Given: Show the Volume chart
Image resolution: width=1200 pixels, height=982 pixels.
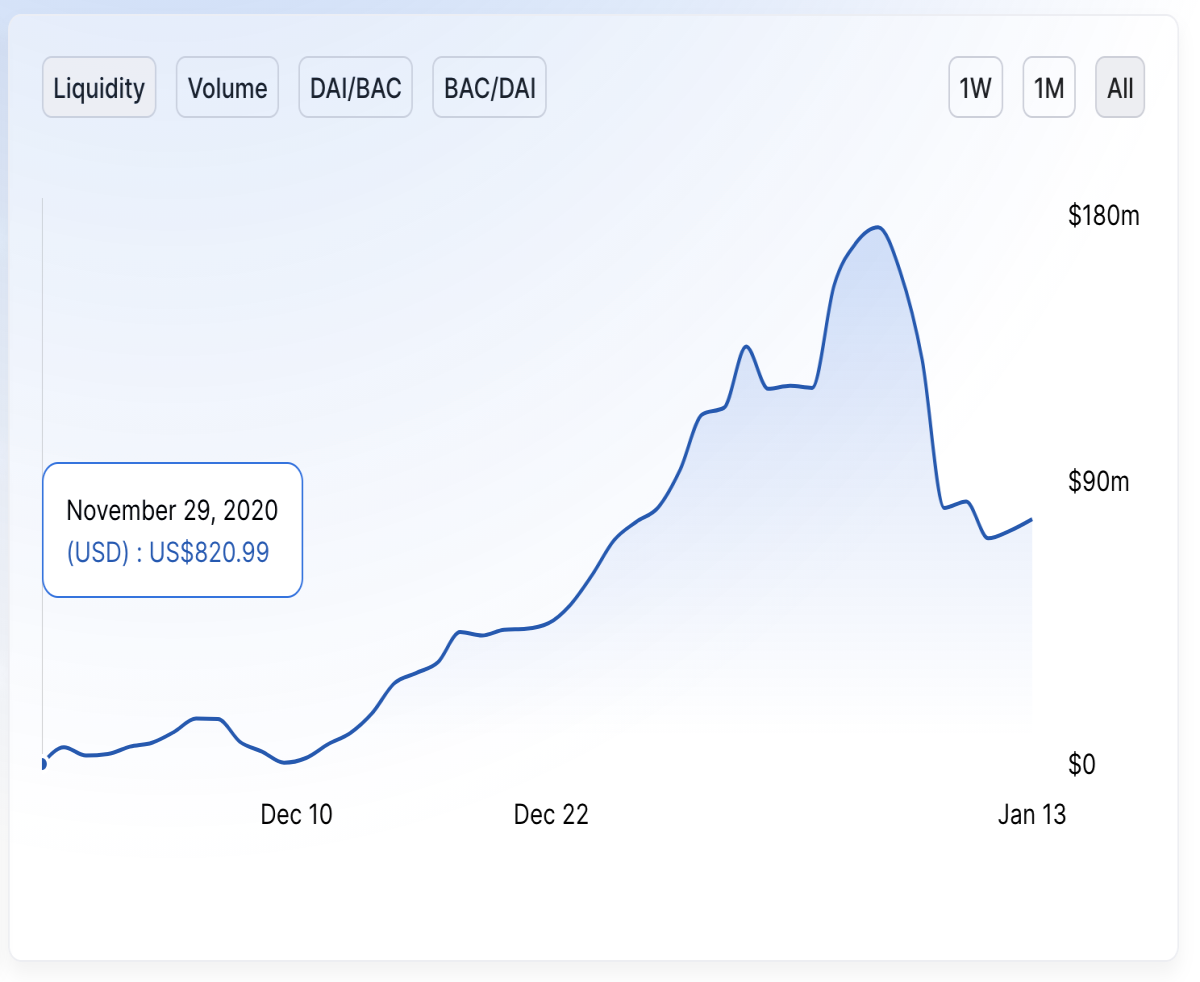Looking at the screenshot, I should pos(227,88).
